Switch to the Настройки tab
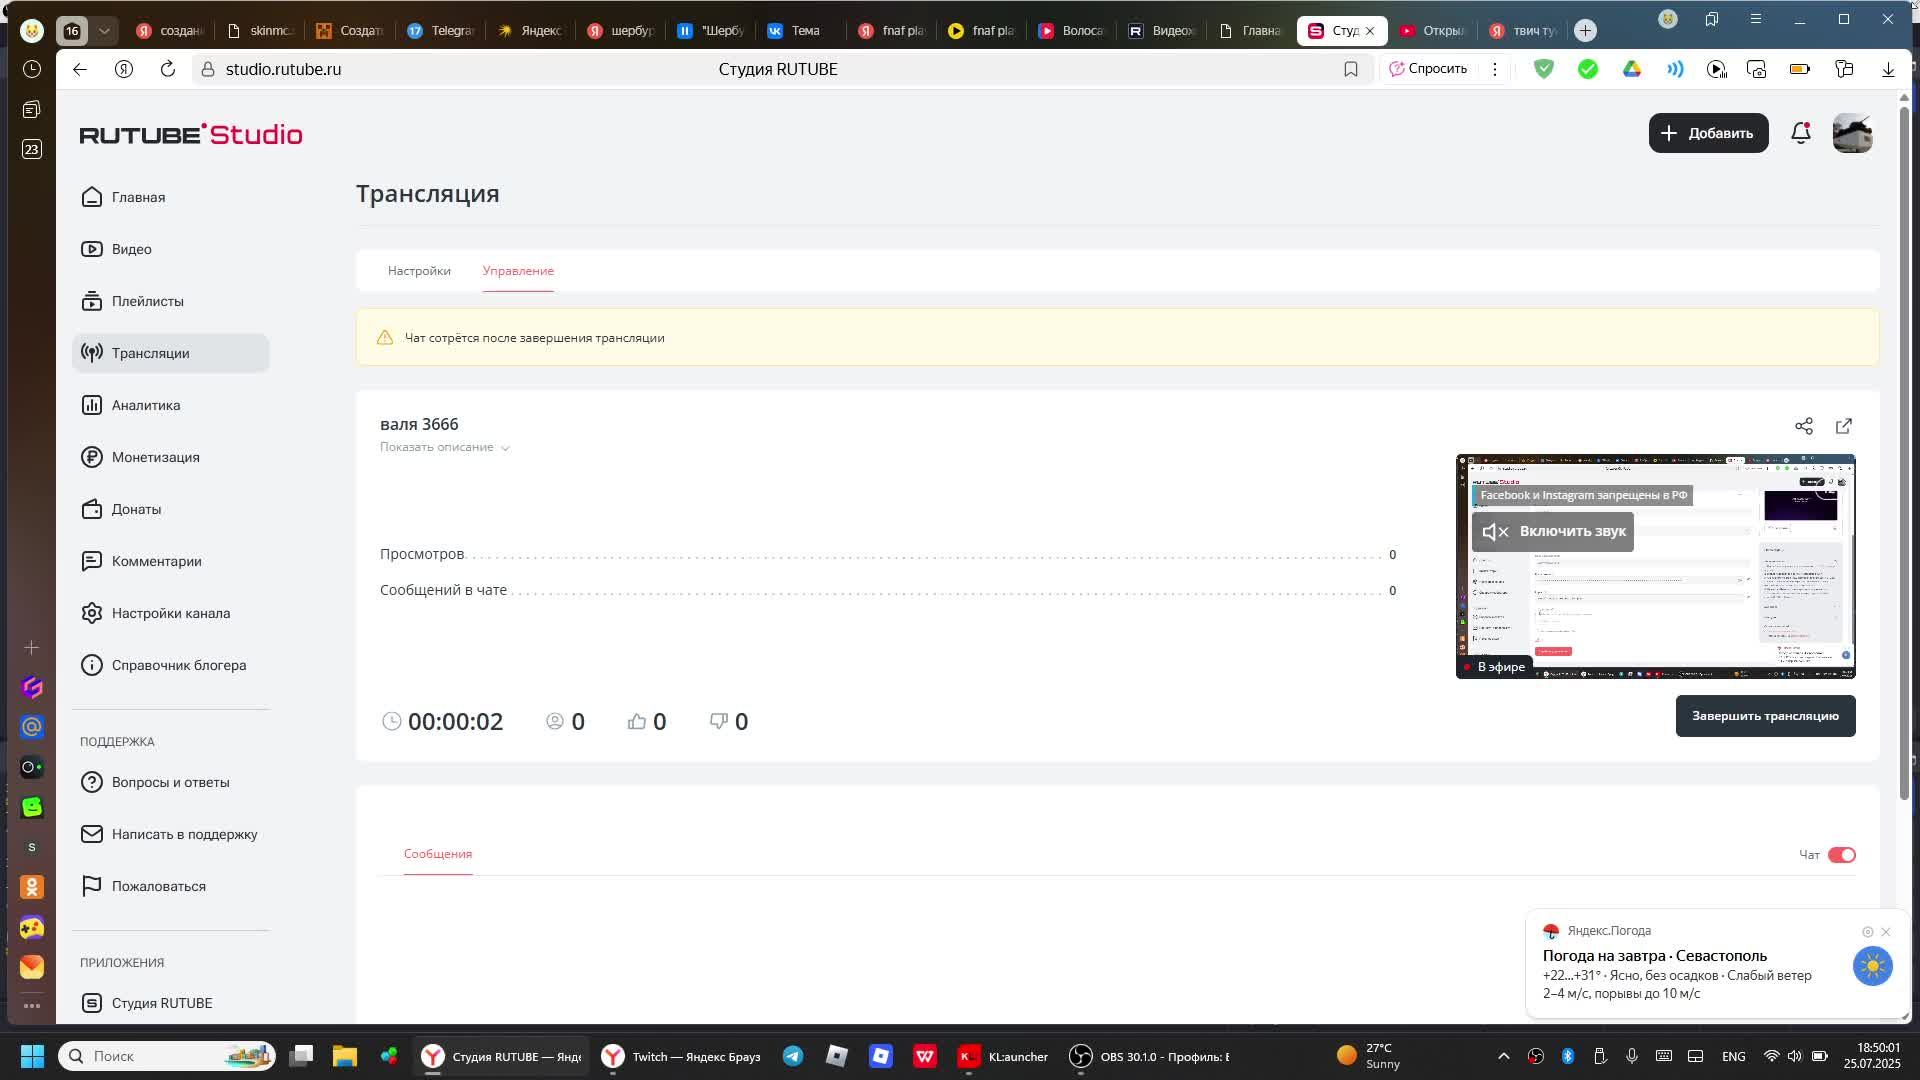 coord(419,271)
